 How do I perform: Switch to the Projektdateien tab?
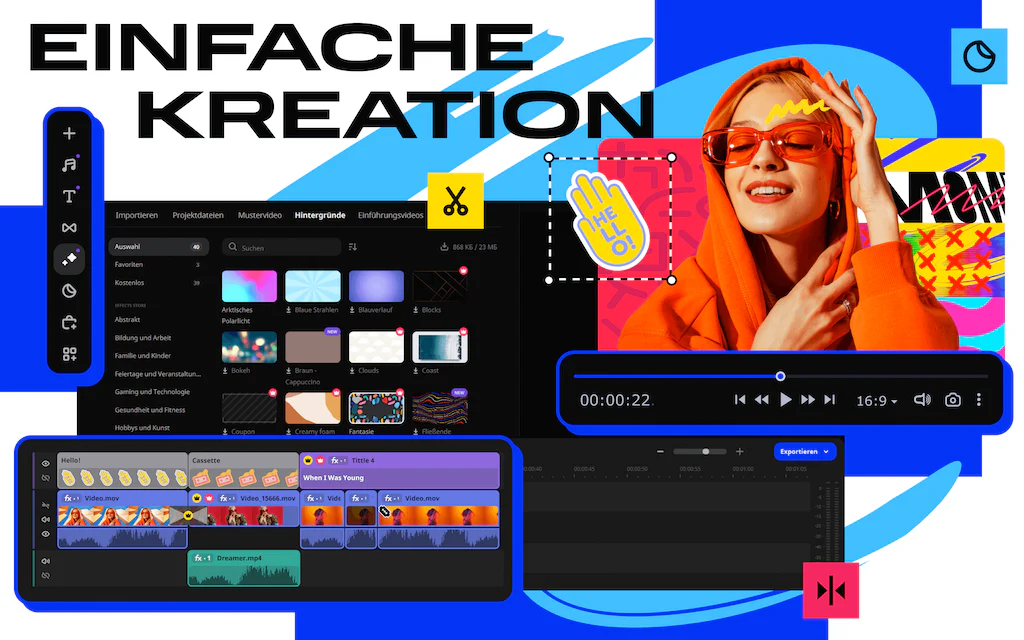pos(198,216)
